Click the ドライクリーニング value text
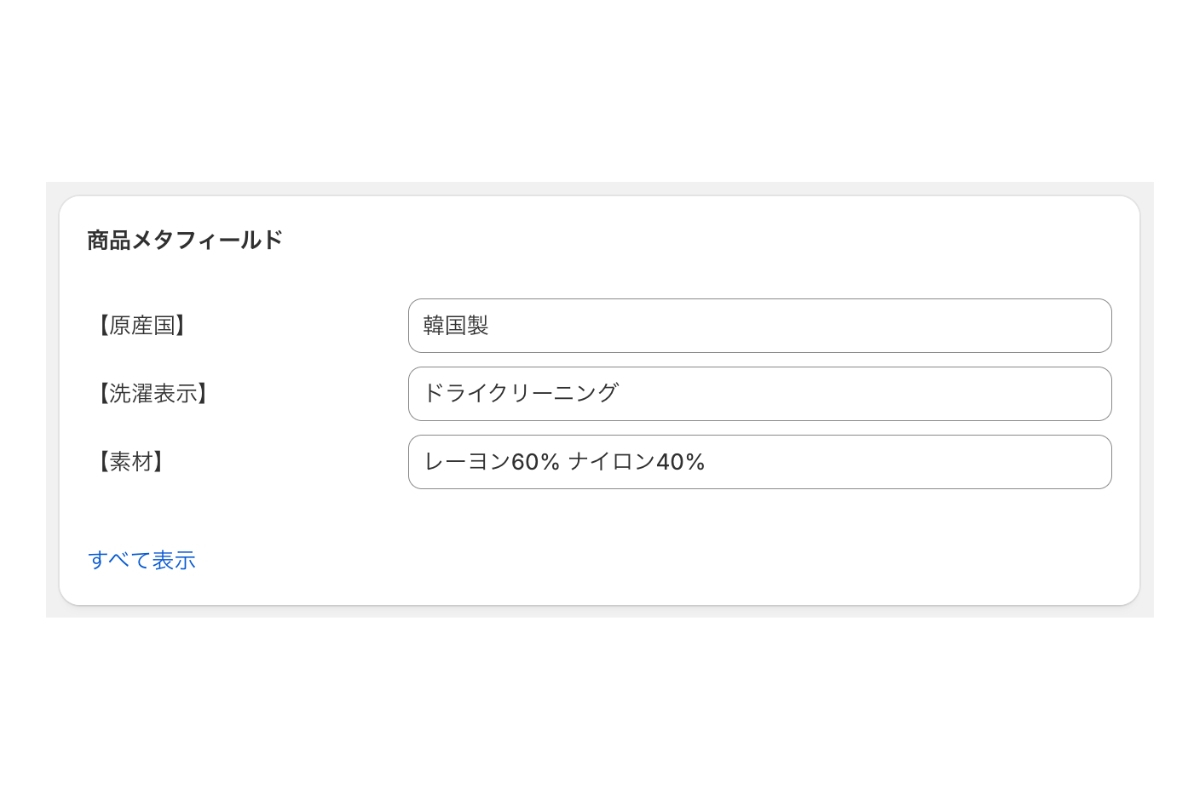This screenshot has width=1200, height=800. tap(521, 394)
